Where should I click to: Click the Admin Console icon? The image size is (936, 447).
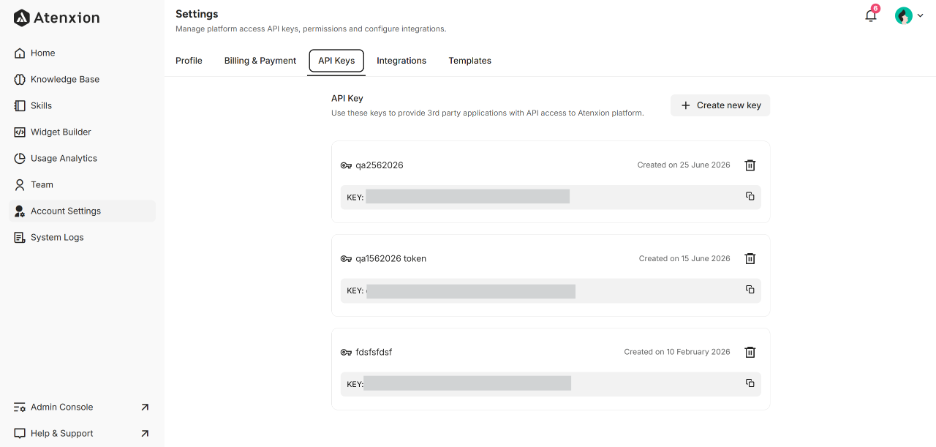[x=20, y=407]
